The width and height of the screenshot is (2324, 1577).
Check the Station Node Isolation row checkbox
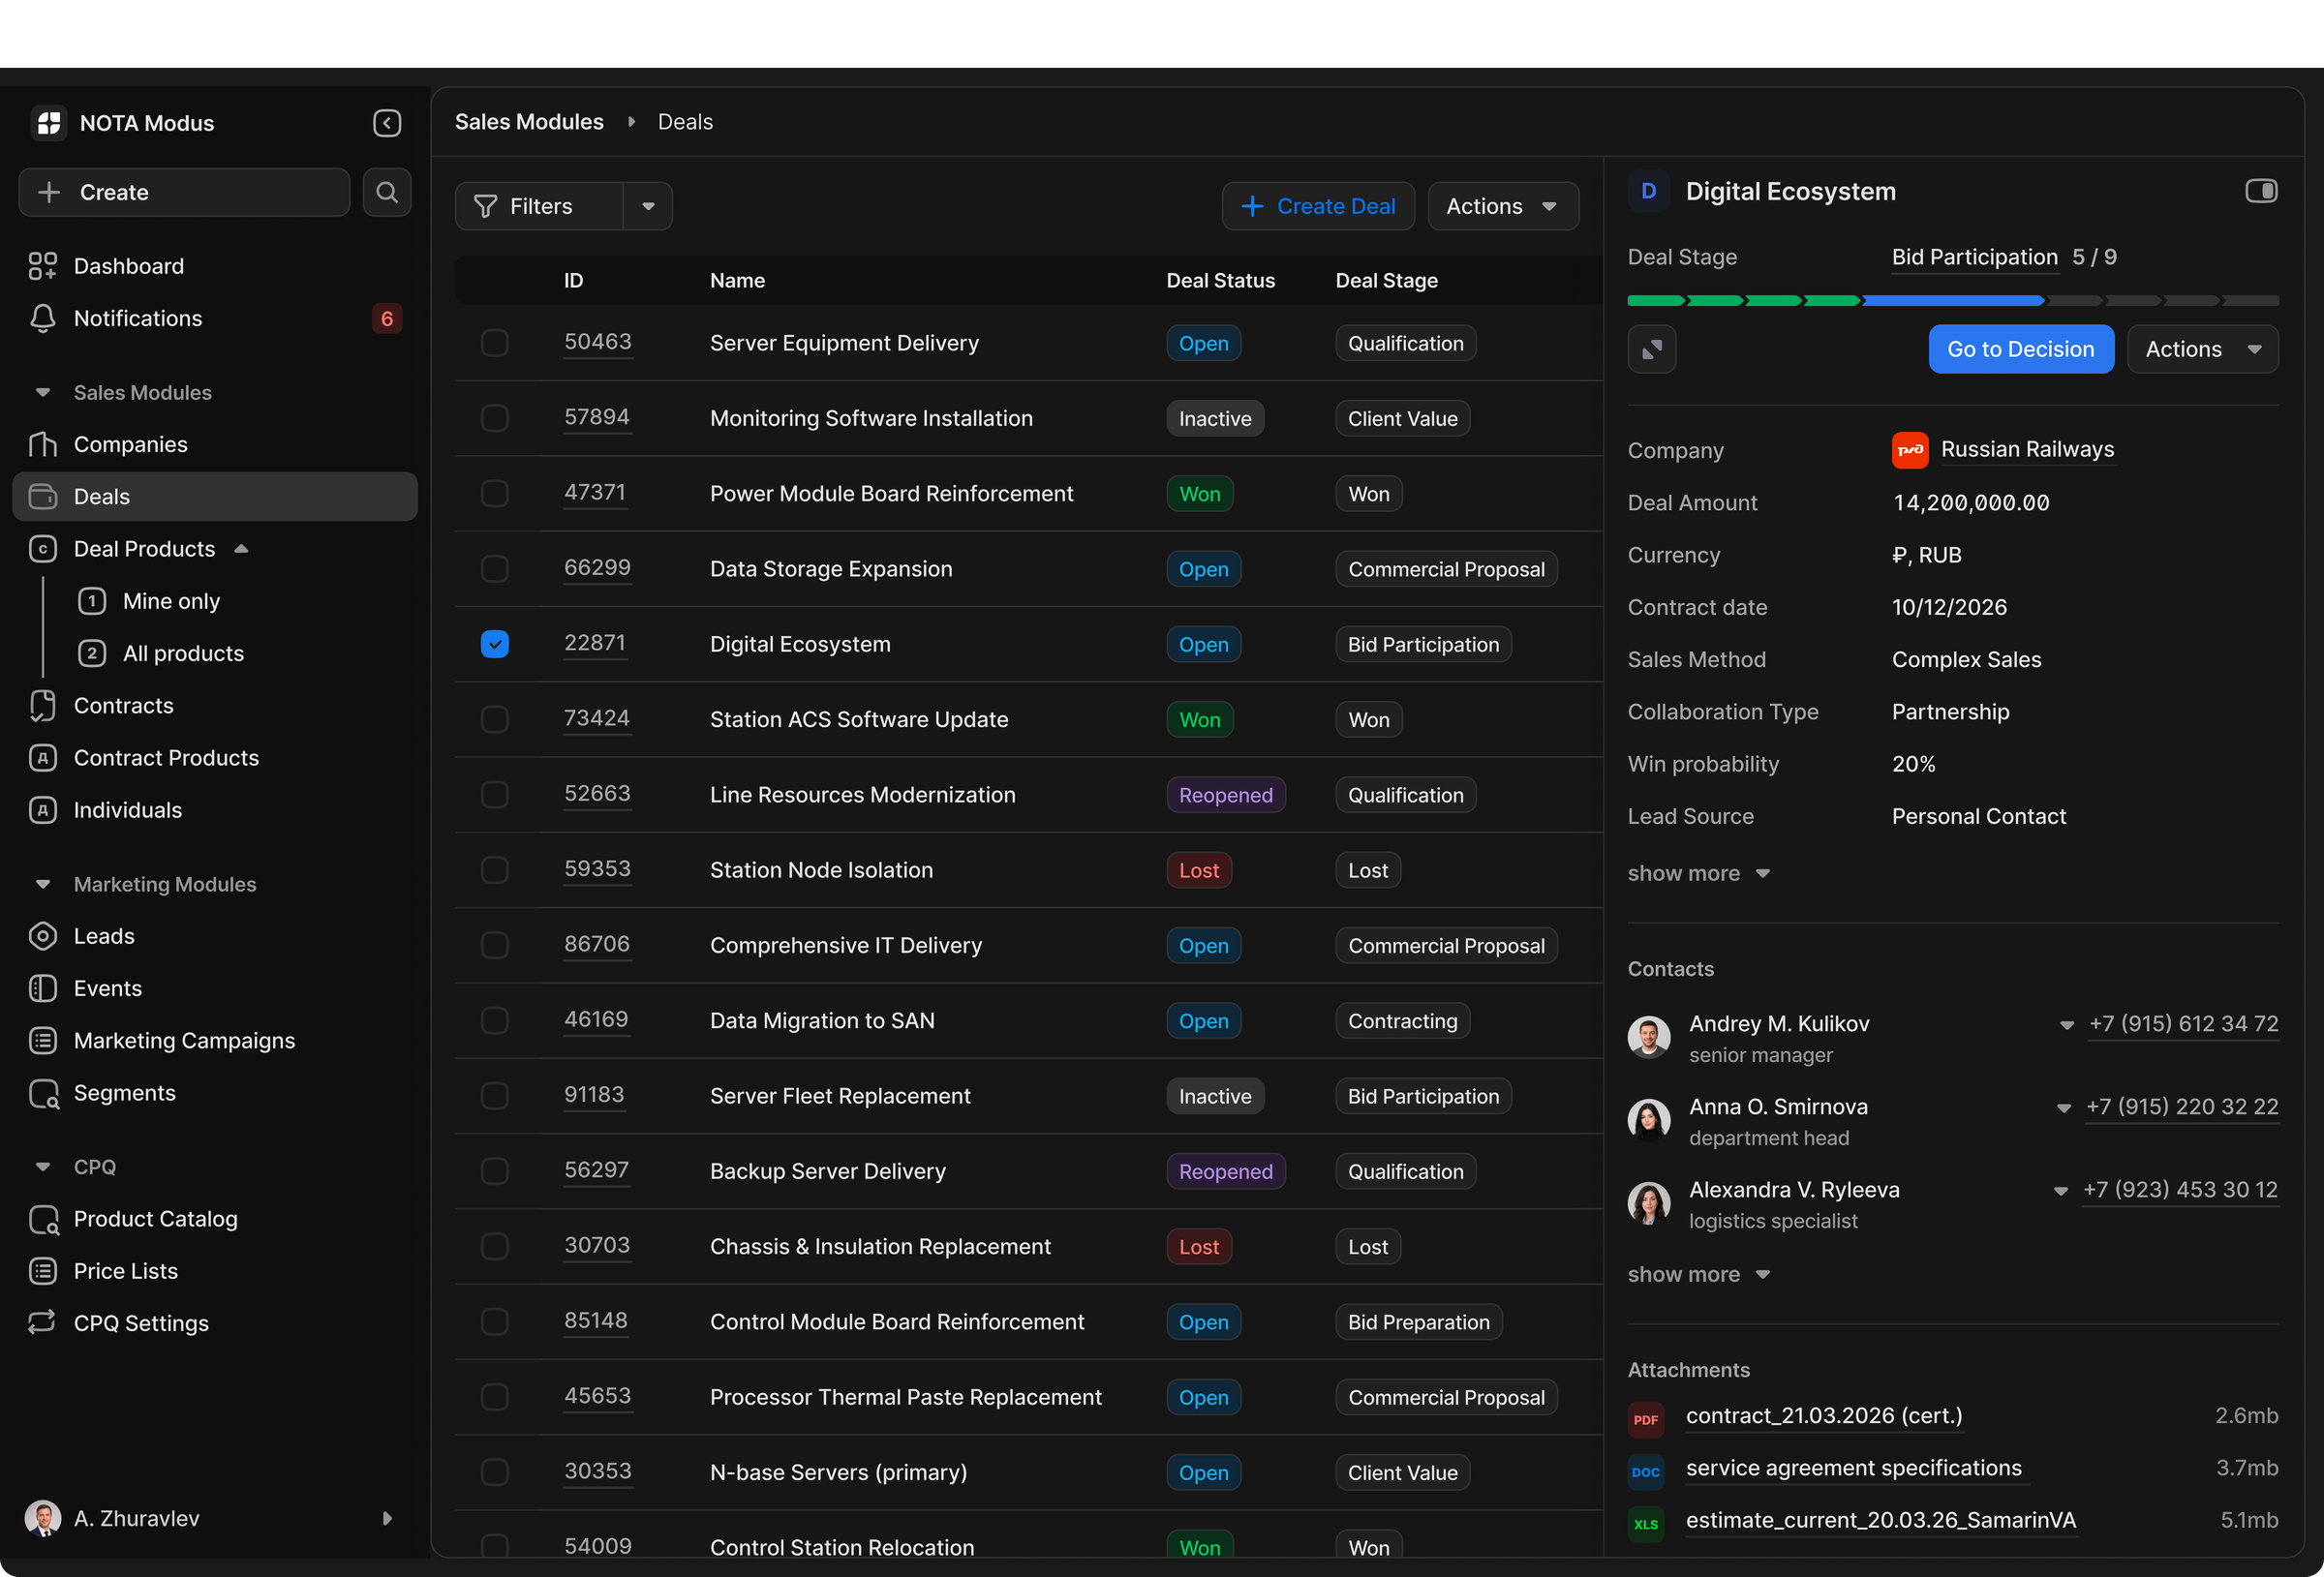[x=494, y=869]
